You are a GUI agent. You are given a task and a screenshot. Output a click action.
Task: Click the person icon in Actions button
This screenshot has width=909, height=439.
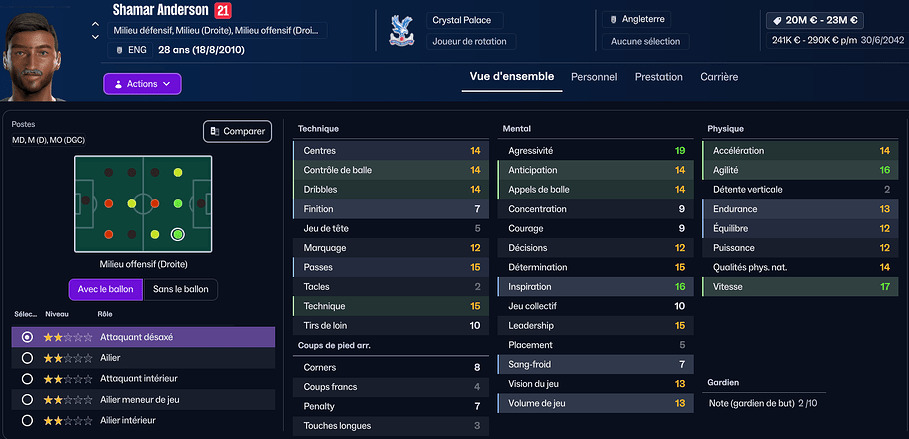118,84
